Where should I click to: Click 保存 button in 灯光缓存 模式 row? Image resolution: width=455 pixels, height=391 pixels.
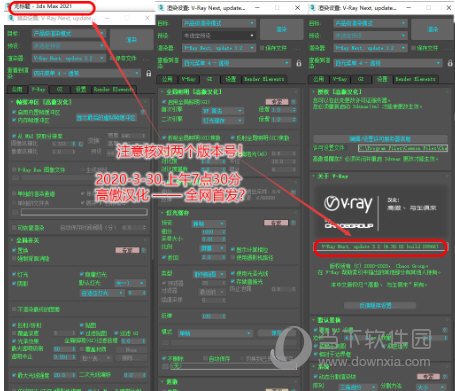click(x=276, y=333)
